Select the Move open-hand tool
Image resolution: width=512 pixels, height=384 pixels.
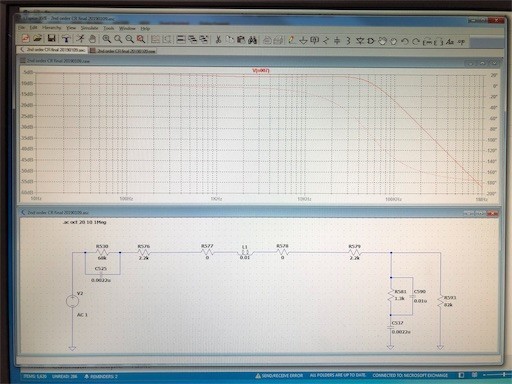(382, 41)
